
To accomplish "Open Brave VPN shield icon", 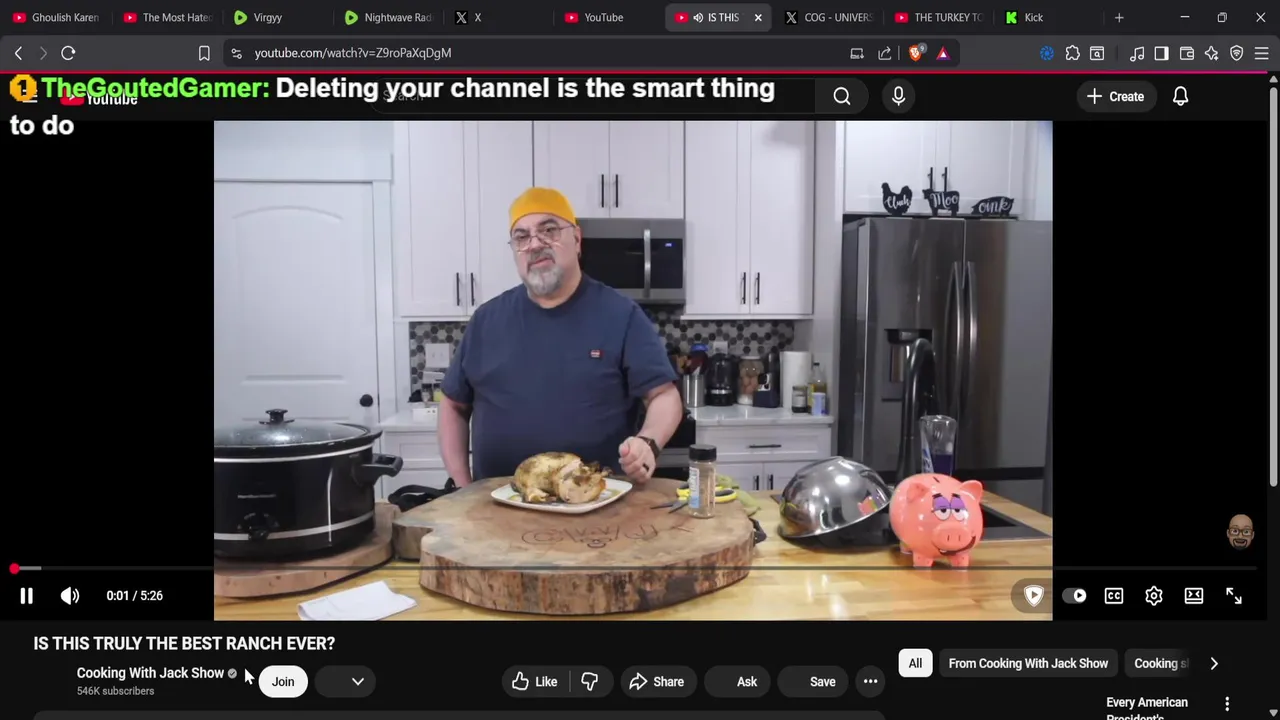I will pyautogui.click(x=1237, y=53).
